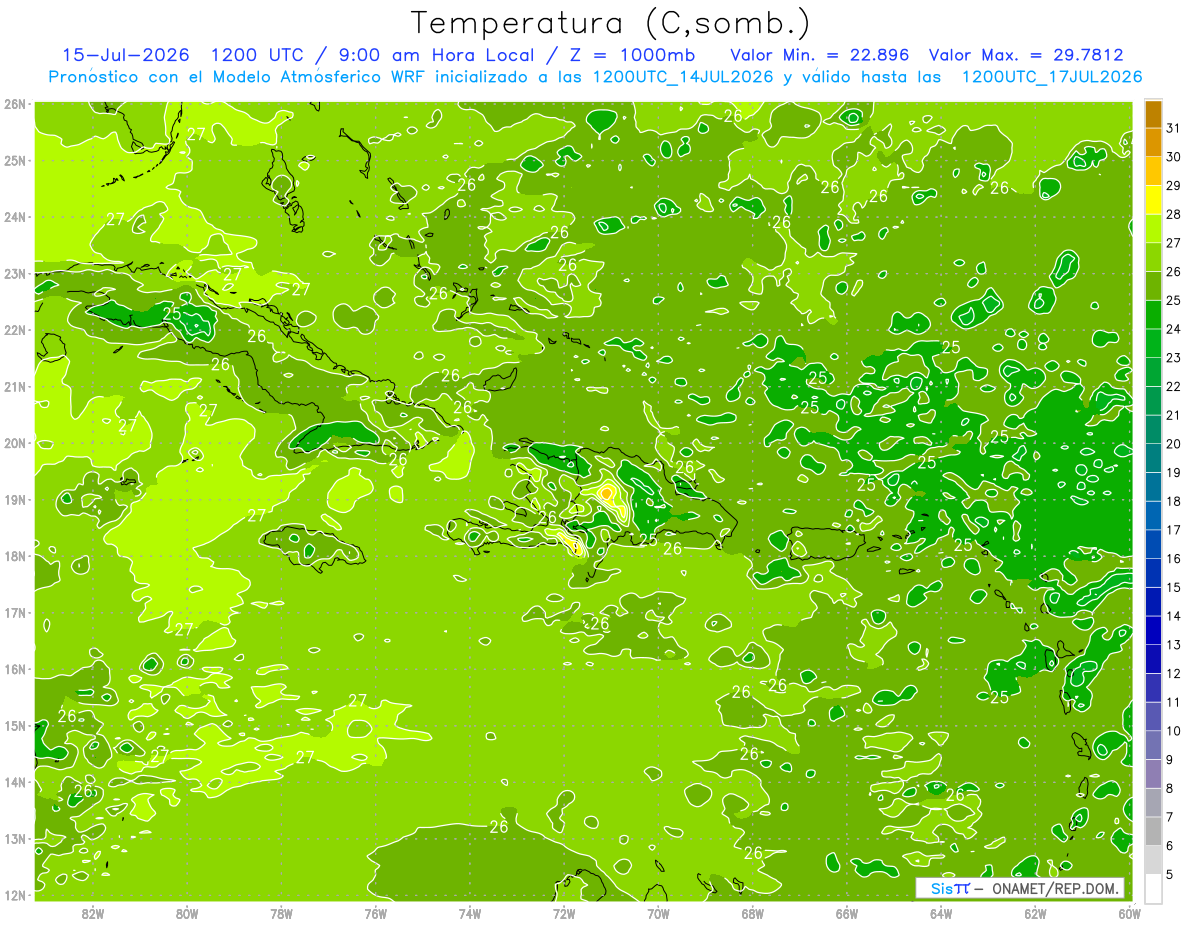Click the '70W' longitude axis label
The image size is (1200, 927).
click(658, 913)
